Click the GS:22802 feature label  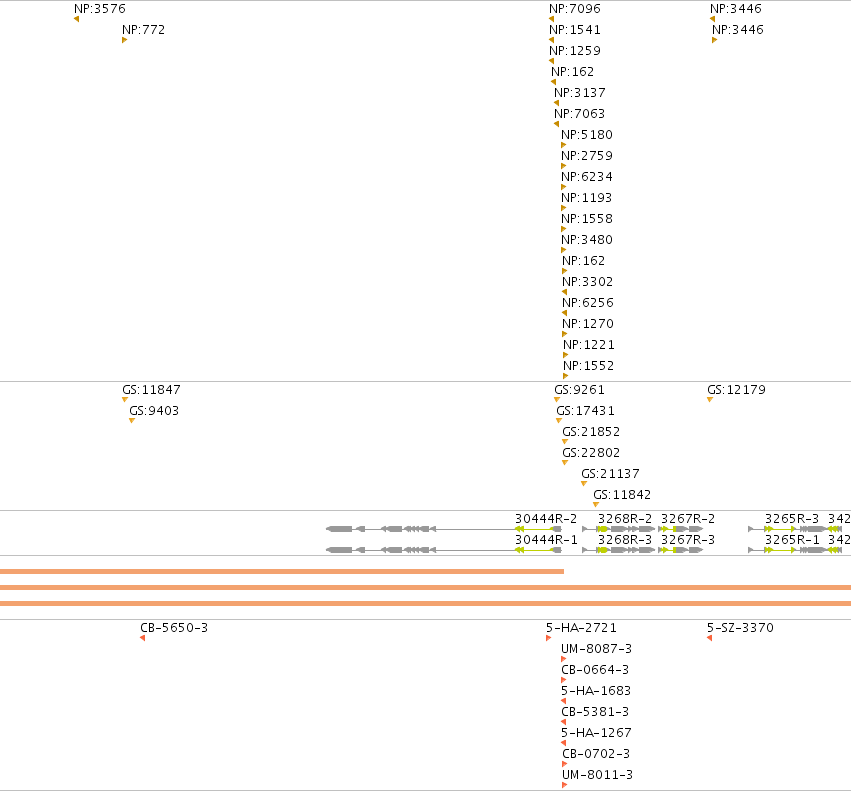click(x=591, y=453)
